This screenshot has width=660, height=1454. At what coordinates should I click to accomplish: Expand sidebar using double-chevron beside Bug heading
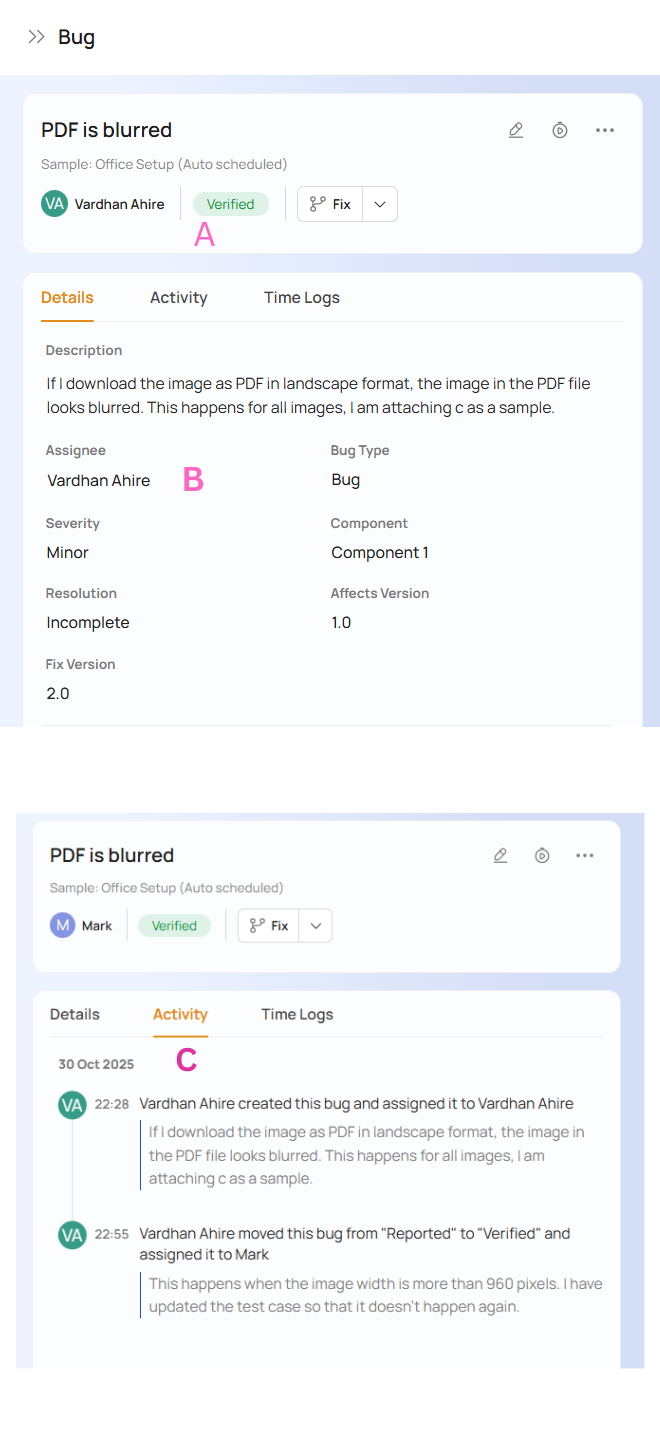coord(36,37)
